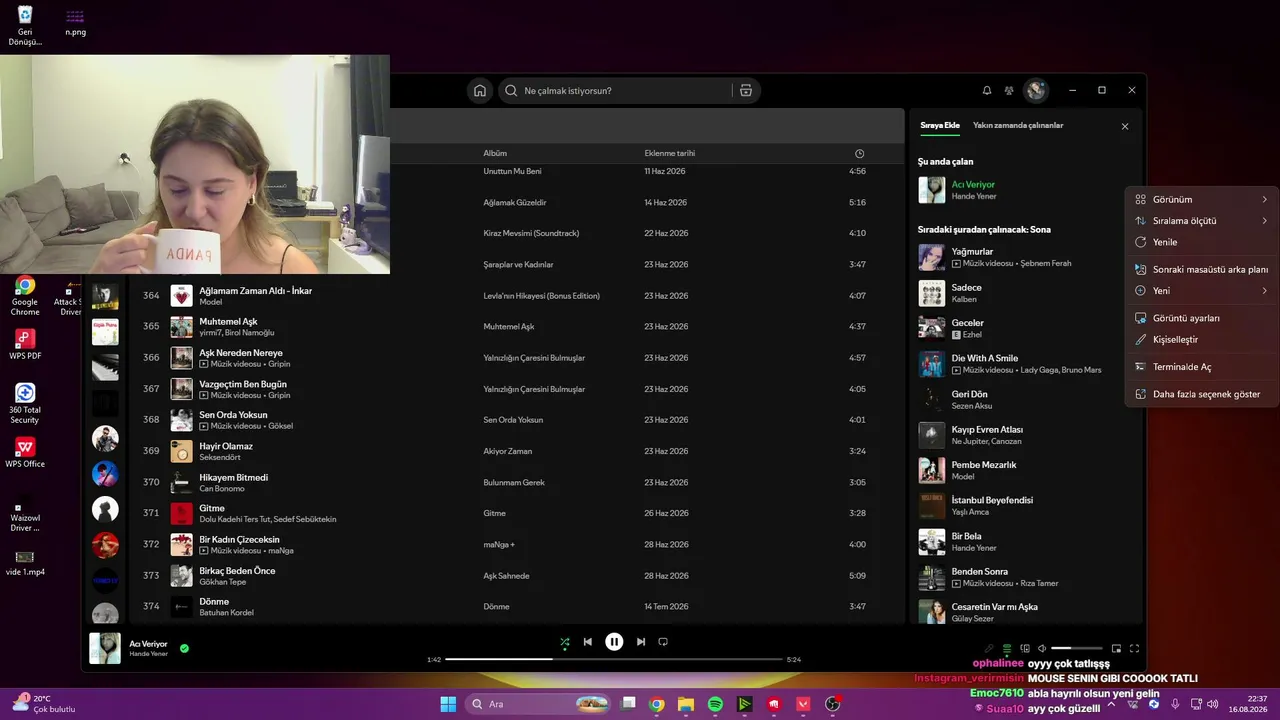Open Windows Start menu
Screen dimensions: 1280x720
(448, 704)
